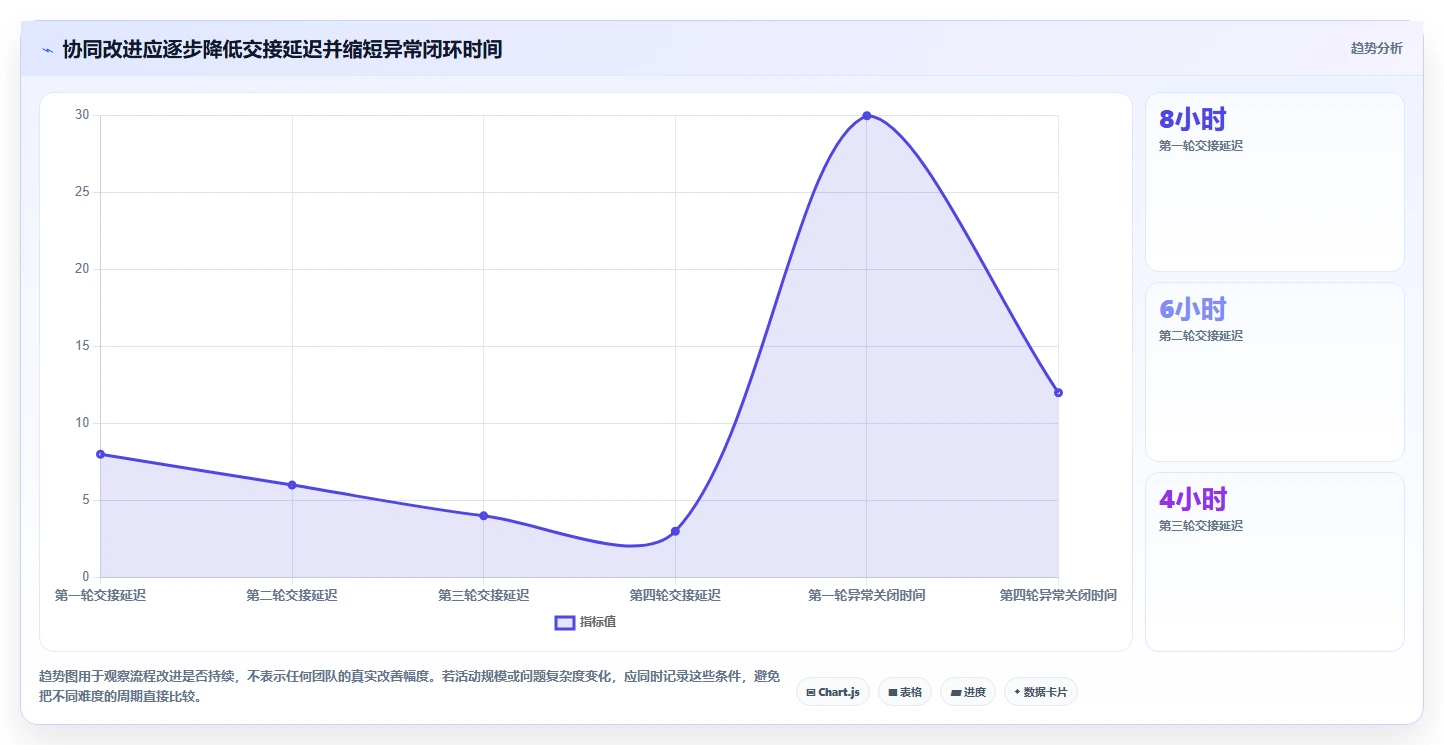Click the y-axis value 25
Viewport: 1444px width, 745px height.
point(82,192)
